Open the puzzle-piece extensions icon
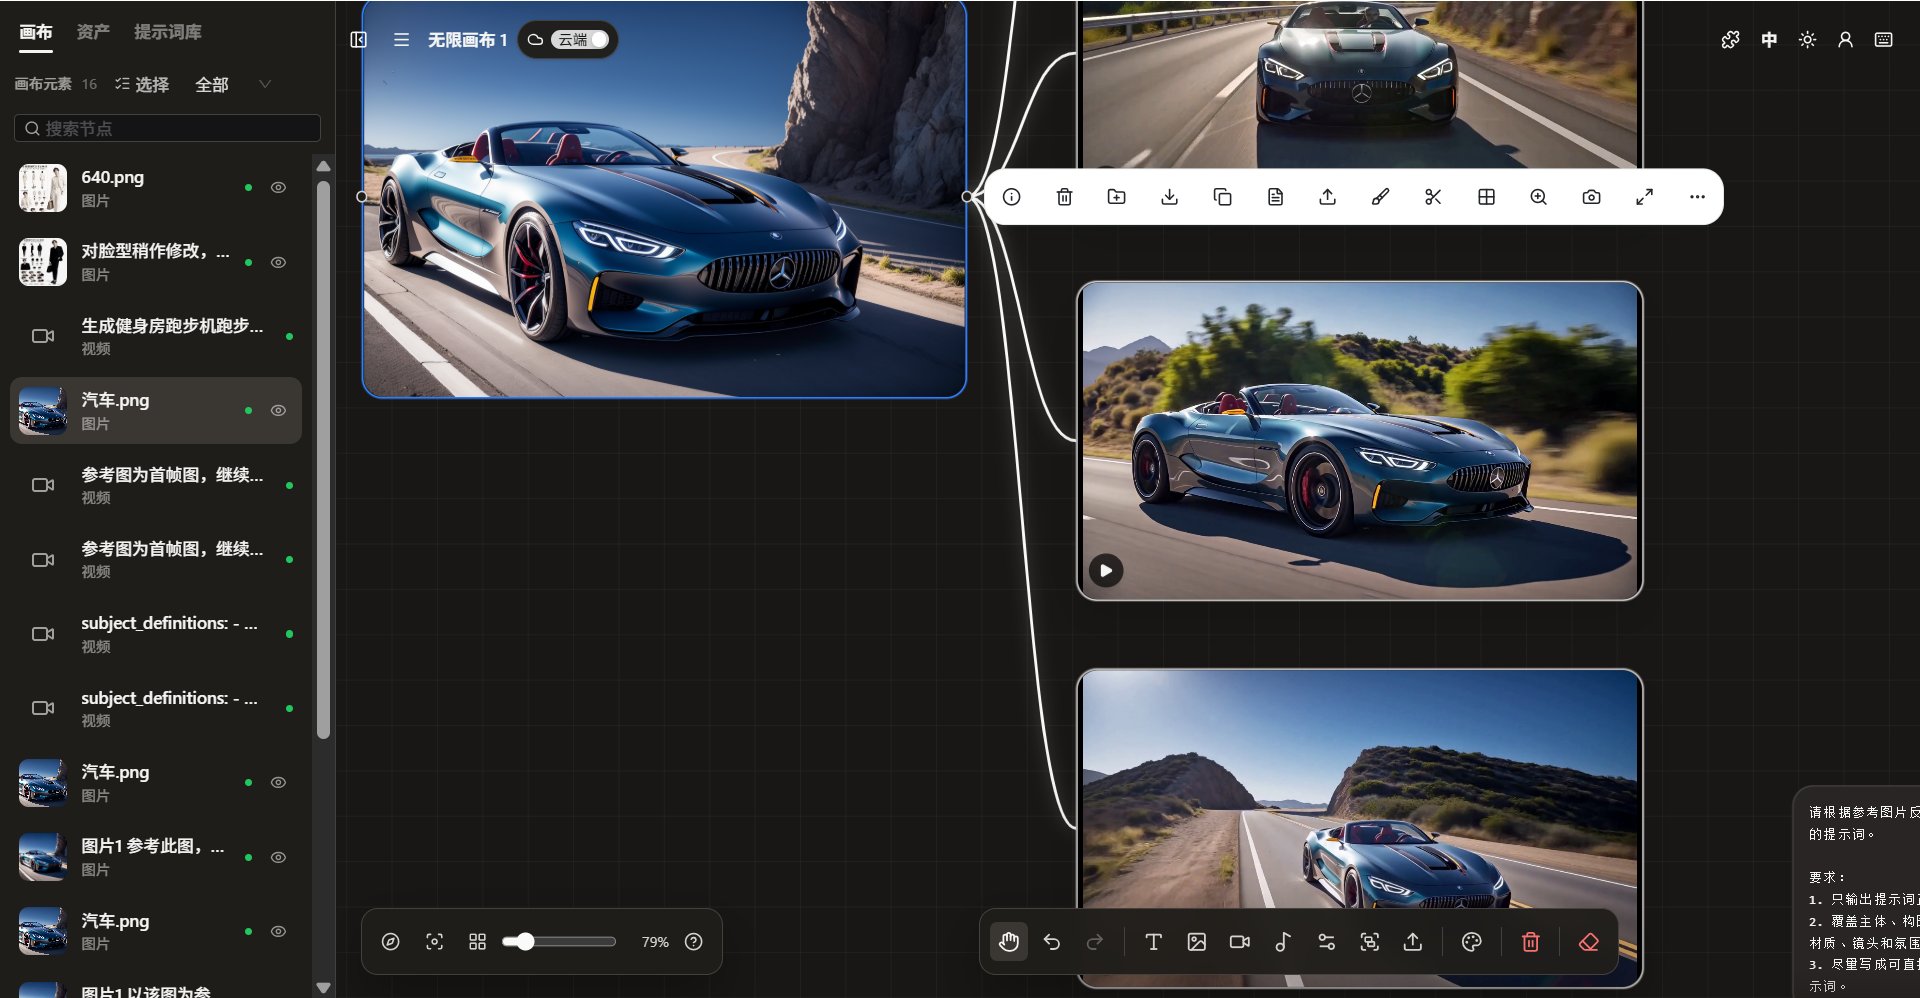 (x=1730, y=40)
